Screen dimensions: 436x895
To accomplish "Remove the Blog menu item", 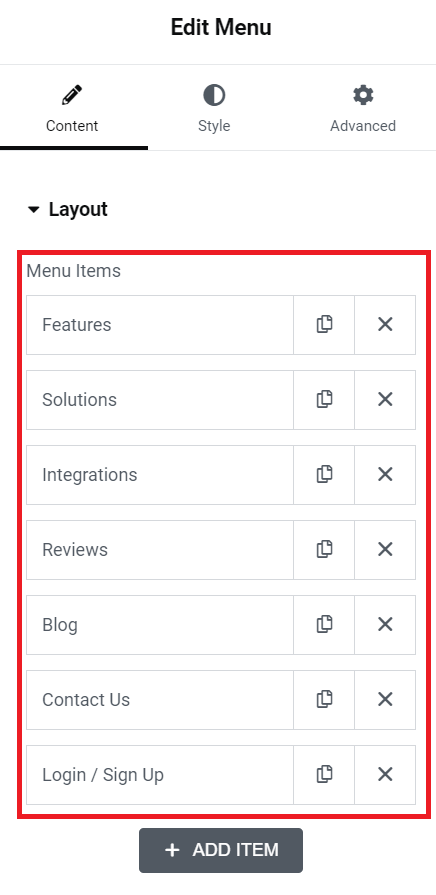I will tap(385, 625).
